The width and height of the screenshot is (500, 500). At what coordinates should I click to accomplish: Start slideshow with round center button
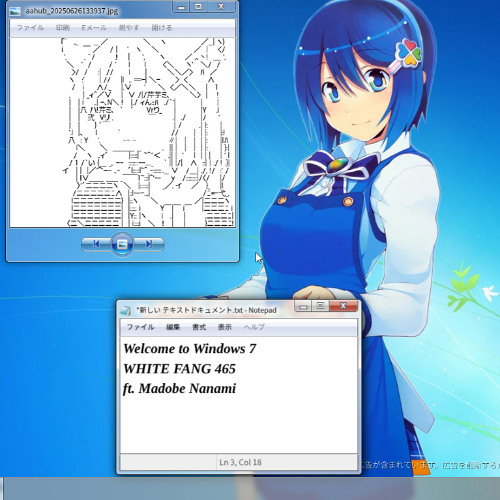122,244
